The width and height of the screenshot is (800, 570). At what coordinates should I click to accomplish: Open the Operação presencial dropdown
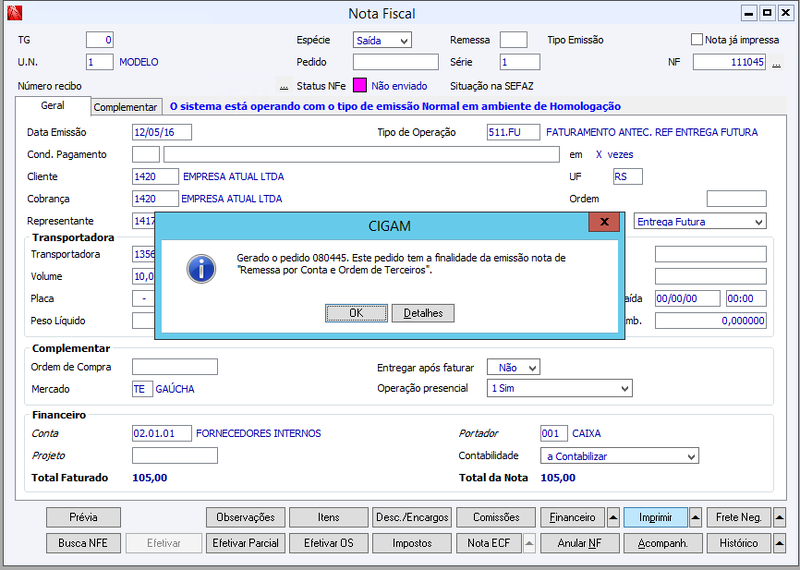(x=559, y=388)
